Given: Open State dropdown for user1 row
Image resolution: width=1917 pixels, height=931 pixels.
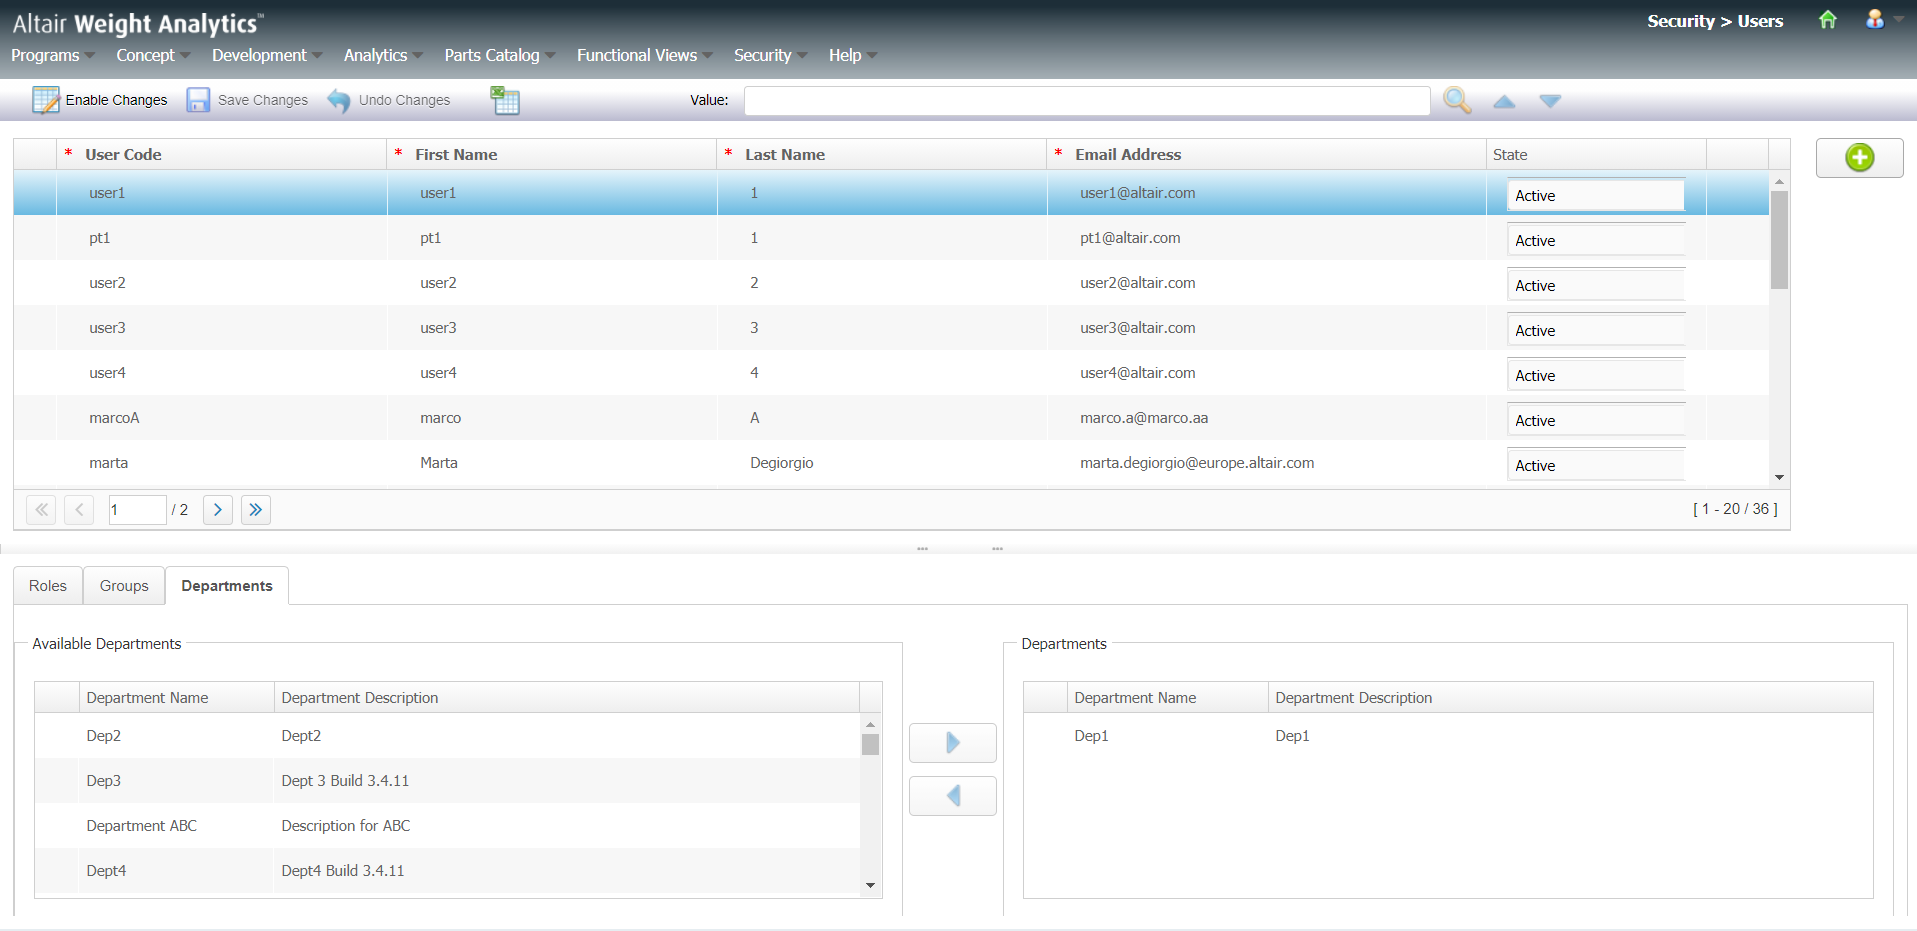Looking at the screenshot, I should point(1595,196).
